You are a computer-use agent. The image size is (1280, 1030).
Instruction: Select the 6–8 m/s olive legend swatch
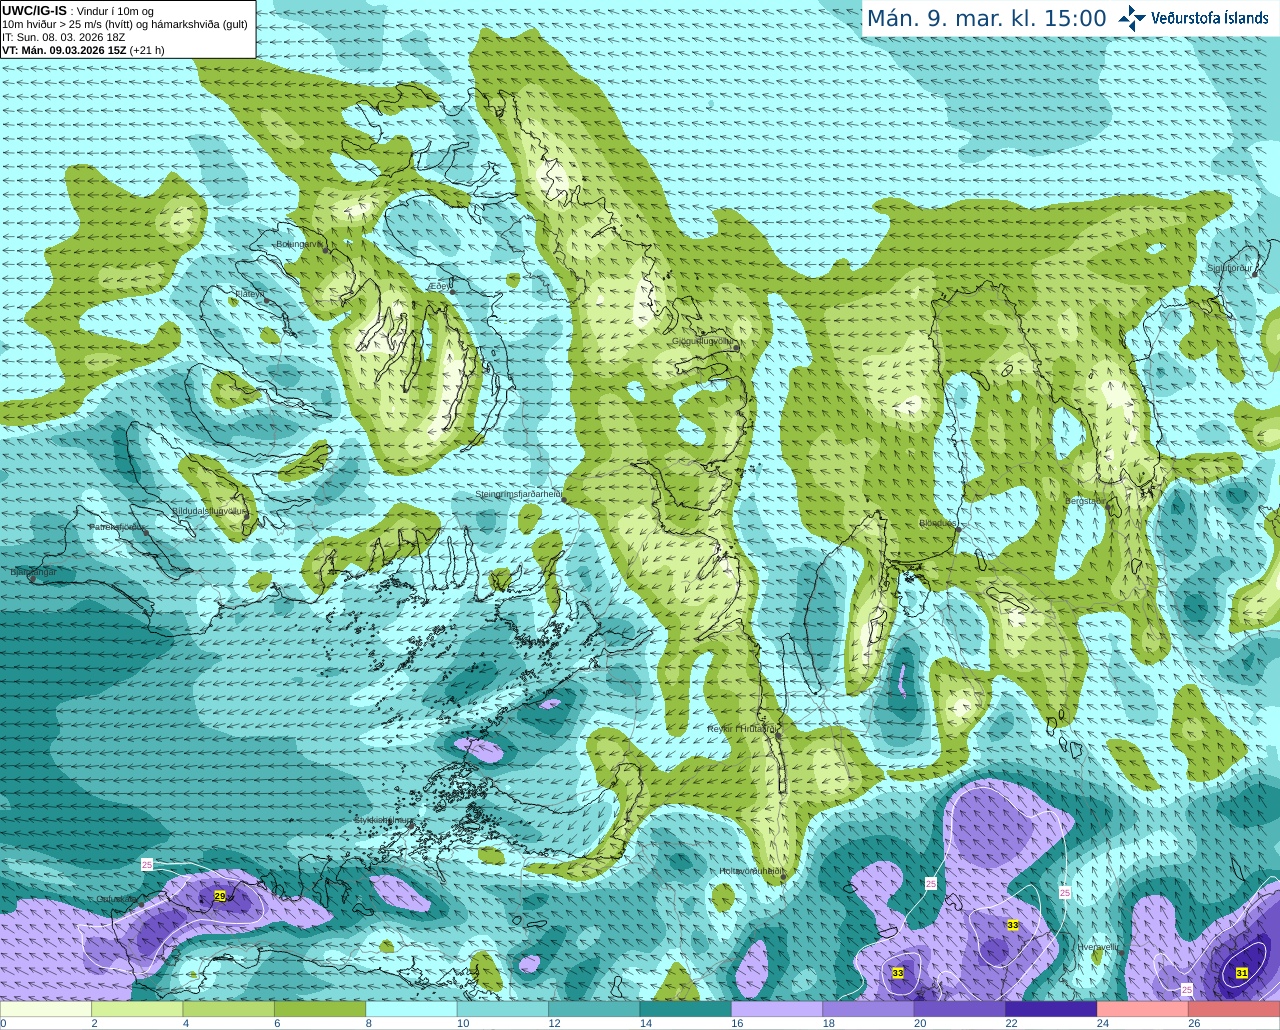[x=320, y=1009]
